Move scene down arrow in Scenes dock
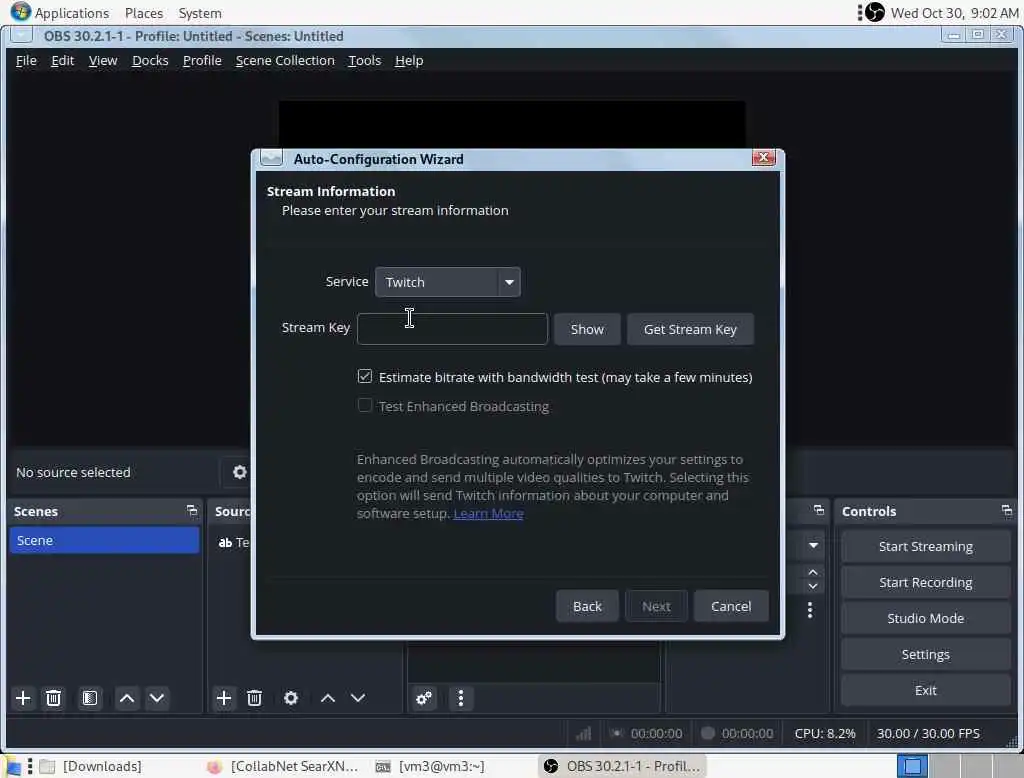The image size is (1024, 778). [x=157, y=698]
